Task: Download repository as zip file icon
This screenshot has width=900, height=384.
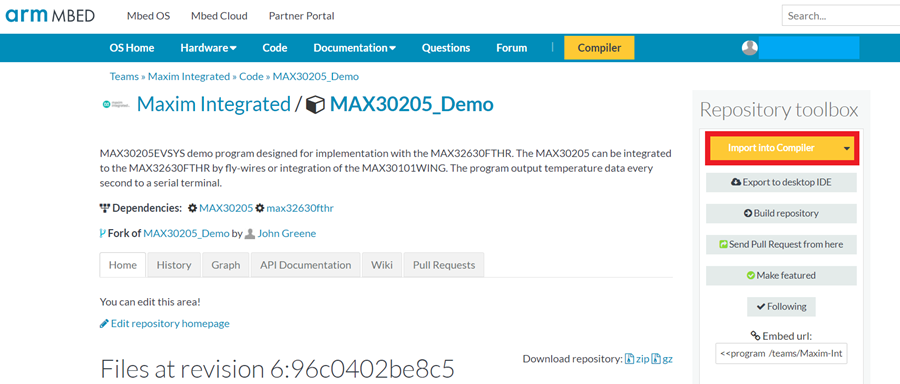Action: pyautogui.click(x=630, y=359)
